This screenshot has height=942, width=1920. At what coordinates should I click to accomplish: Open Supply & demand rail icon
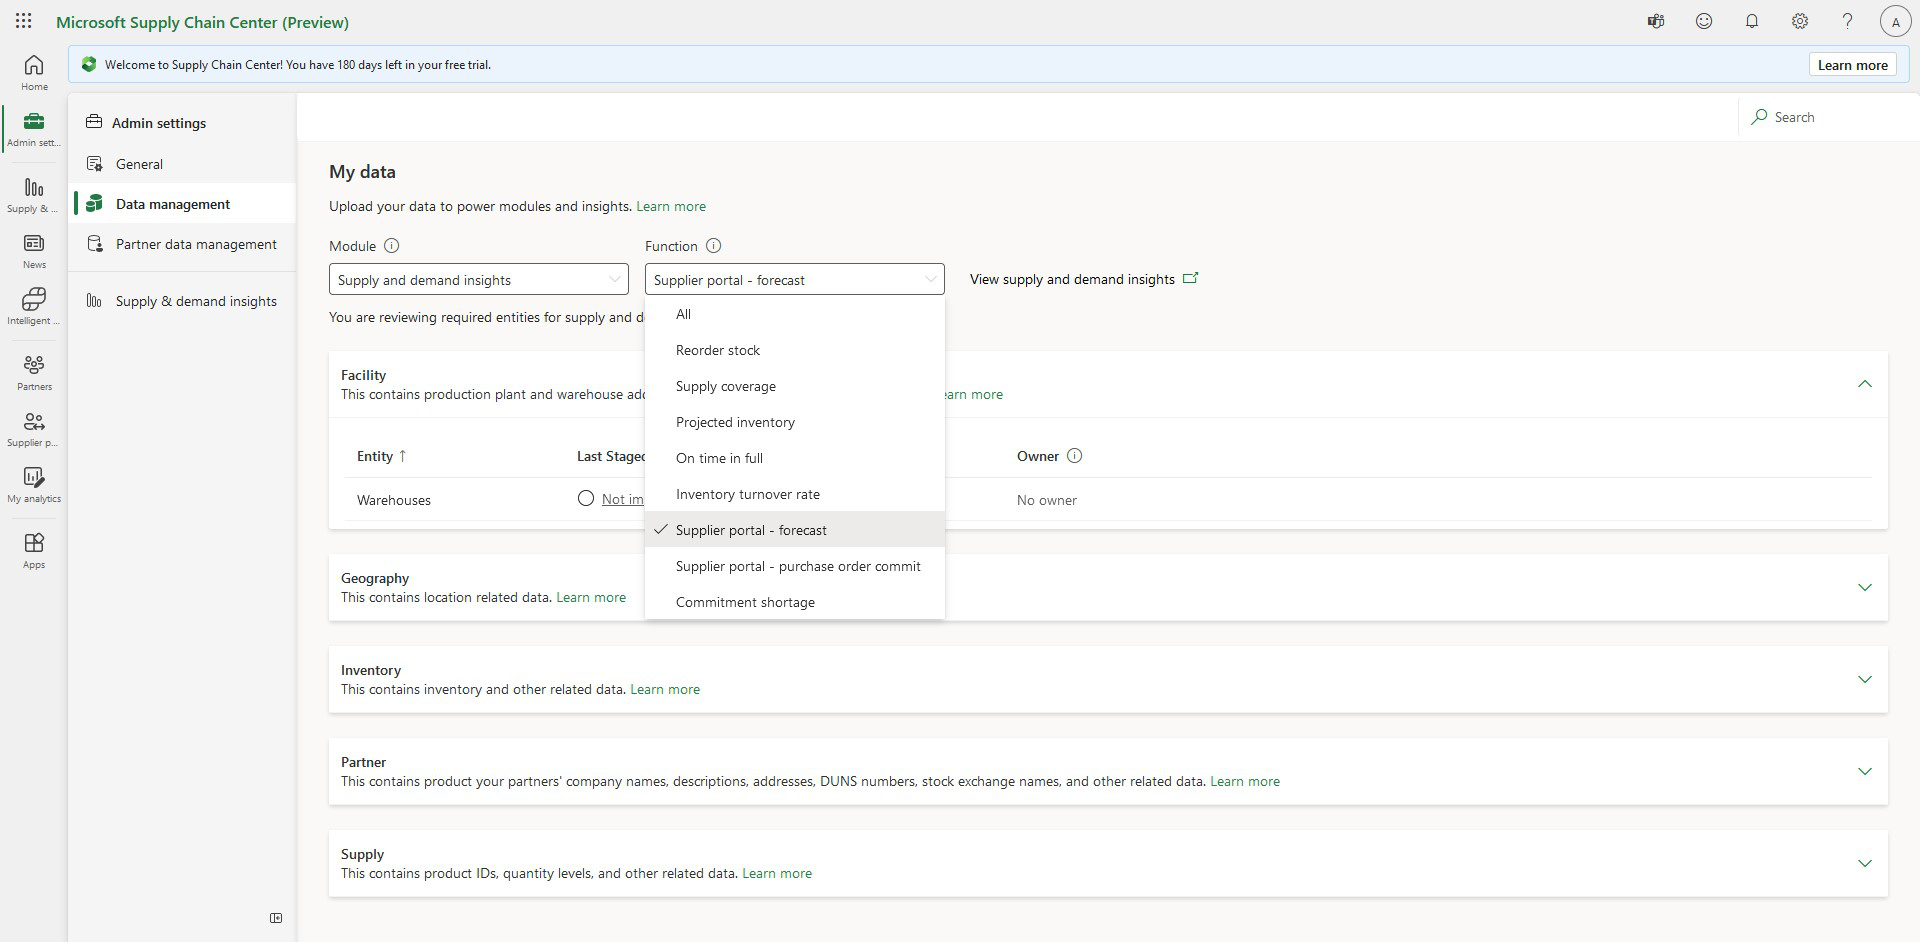pos(34,195)
